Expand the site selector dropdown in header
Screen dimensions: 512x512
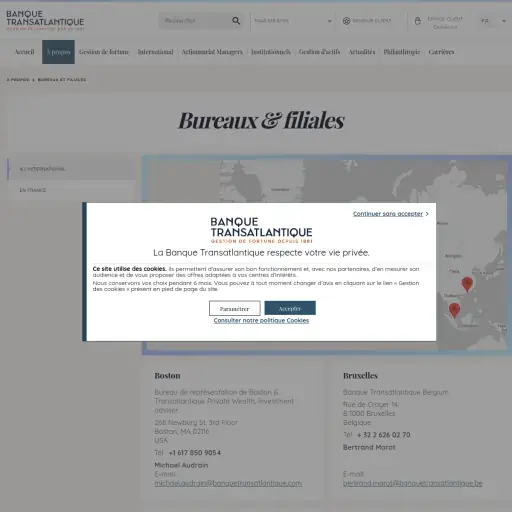click(293, 21)
